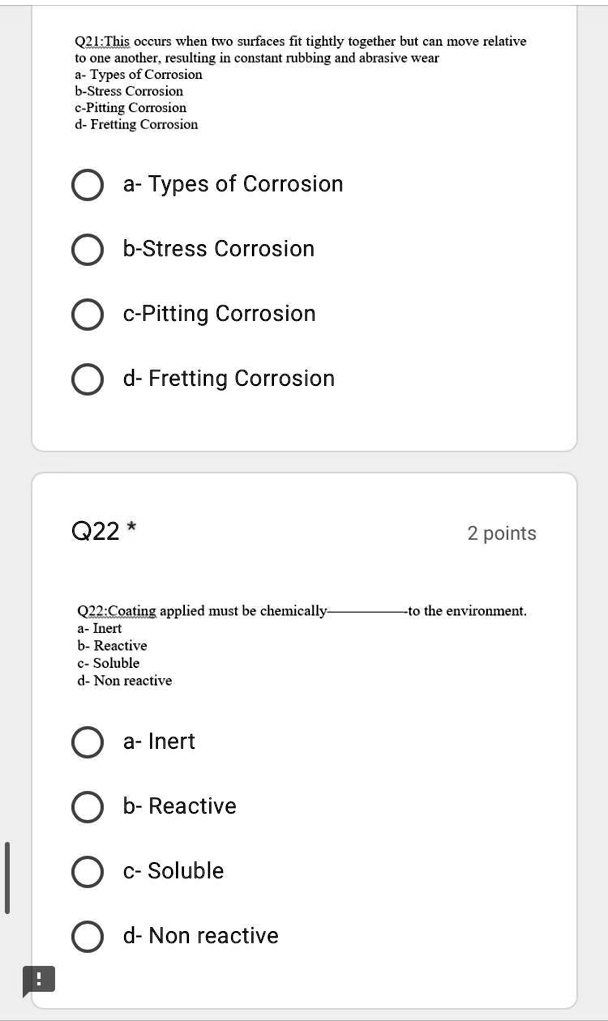The height and width of the screenshot is (1021, 608).
Task: Click the 'a- Inert' option label text
Action: pyautogui.click(x=159, y=742)
